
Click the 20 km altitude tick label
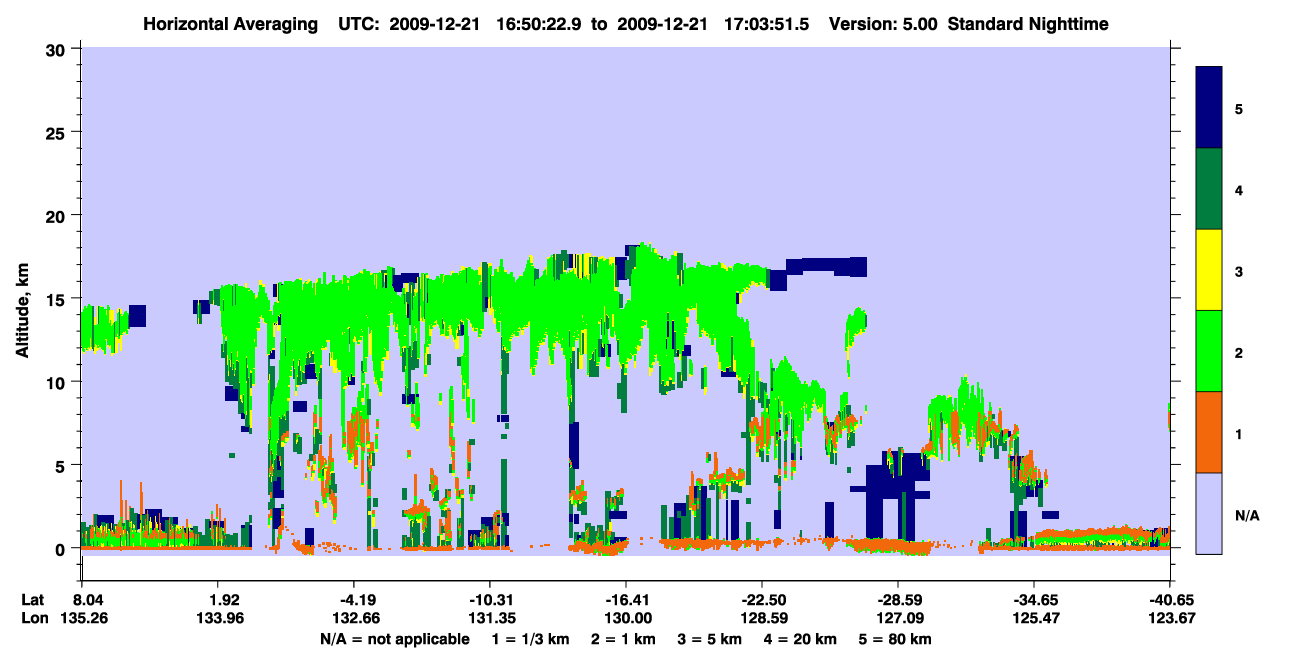coord(58,216)
